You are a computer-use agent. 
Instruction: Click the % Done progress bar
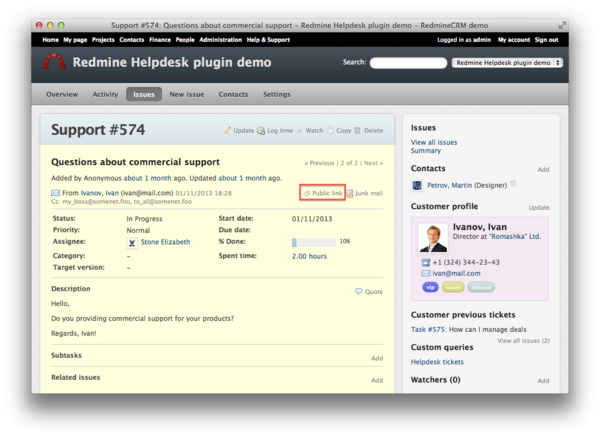click(314, 241)
